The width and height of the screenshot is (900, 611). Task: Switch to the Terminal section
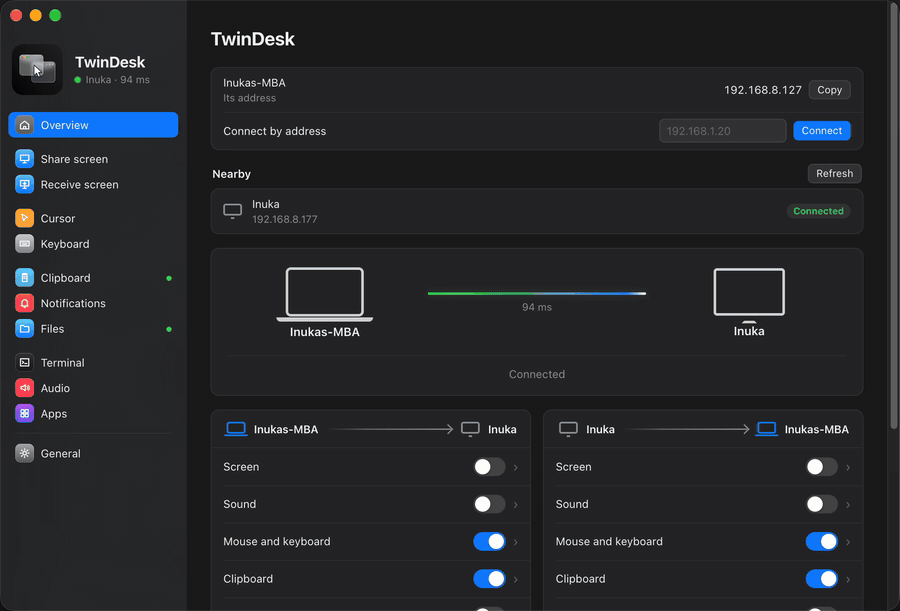coord(93,362)
